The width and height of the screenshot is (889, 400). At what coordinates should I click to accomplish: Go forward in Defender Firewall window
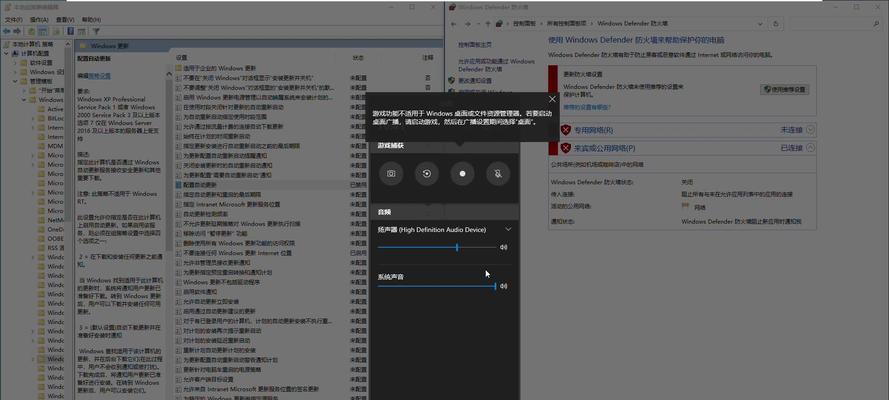click(467, 24)
